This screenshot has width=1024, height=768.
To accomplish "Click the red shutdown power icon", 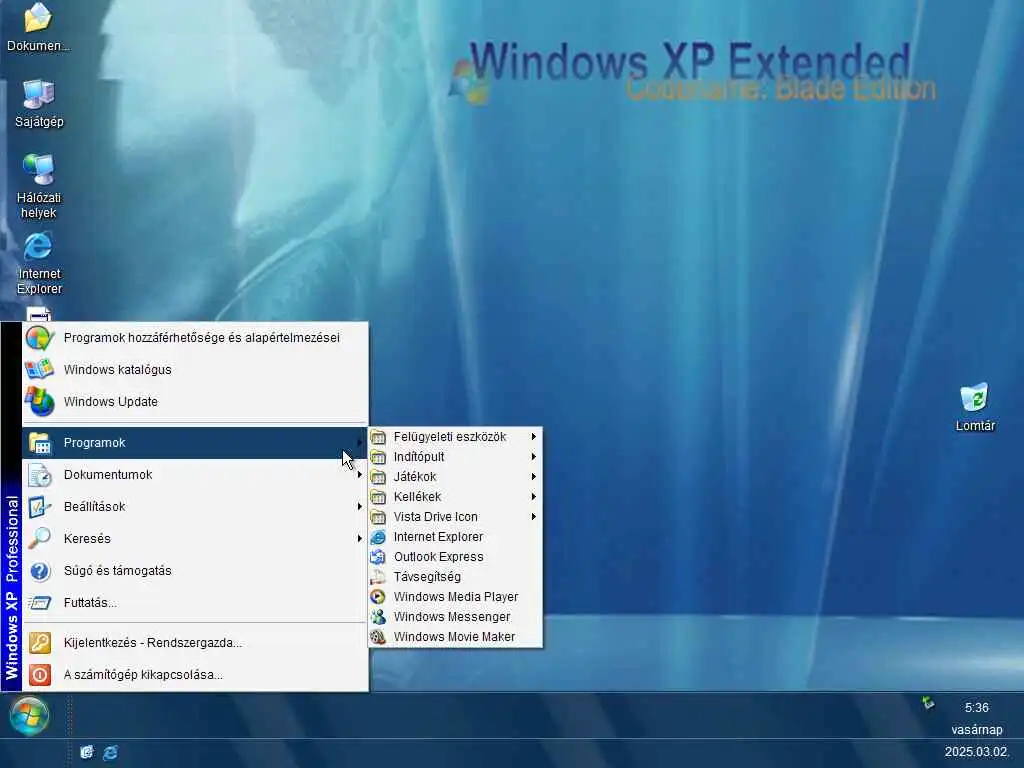I will (40, 675).
